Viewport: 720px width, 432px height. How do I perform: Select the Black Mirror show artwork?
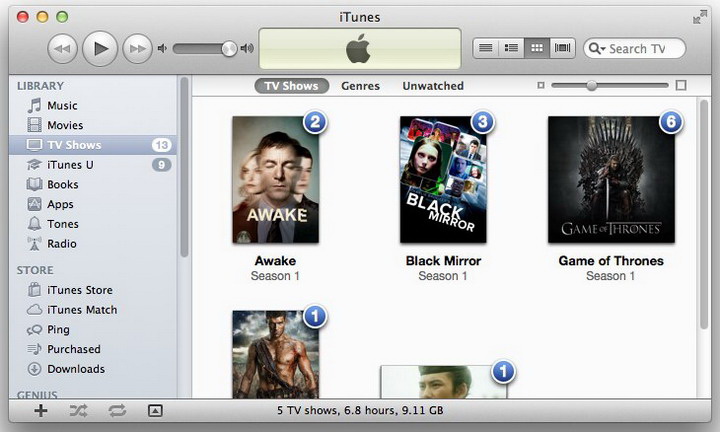pyautogui.click(x=443, y=180)
